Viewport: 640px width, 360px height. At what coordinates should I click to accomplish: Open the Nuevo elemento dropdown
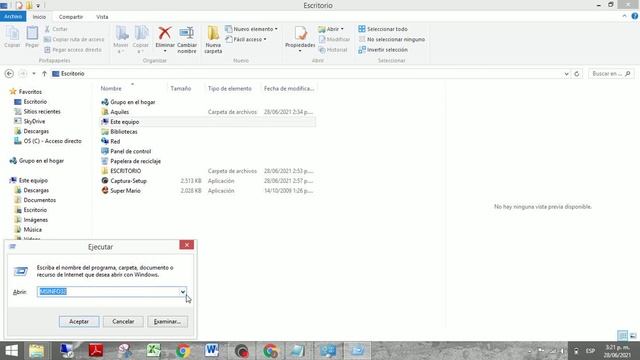[251, 29]
